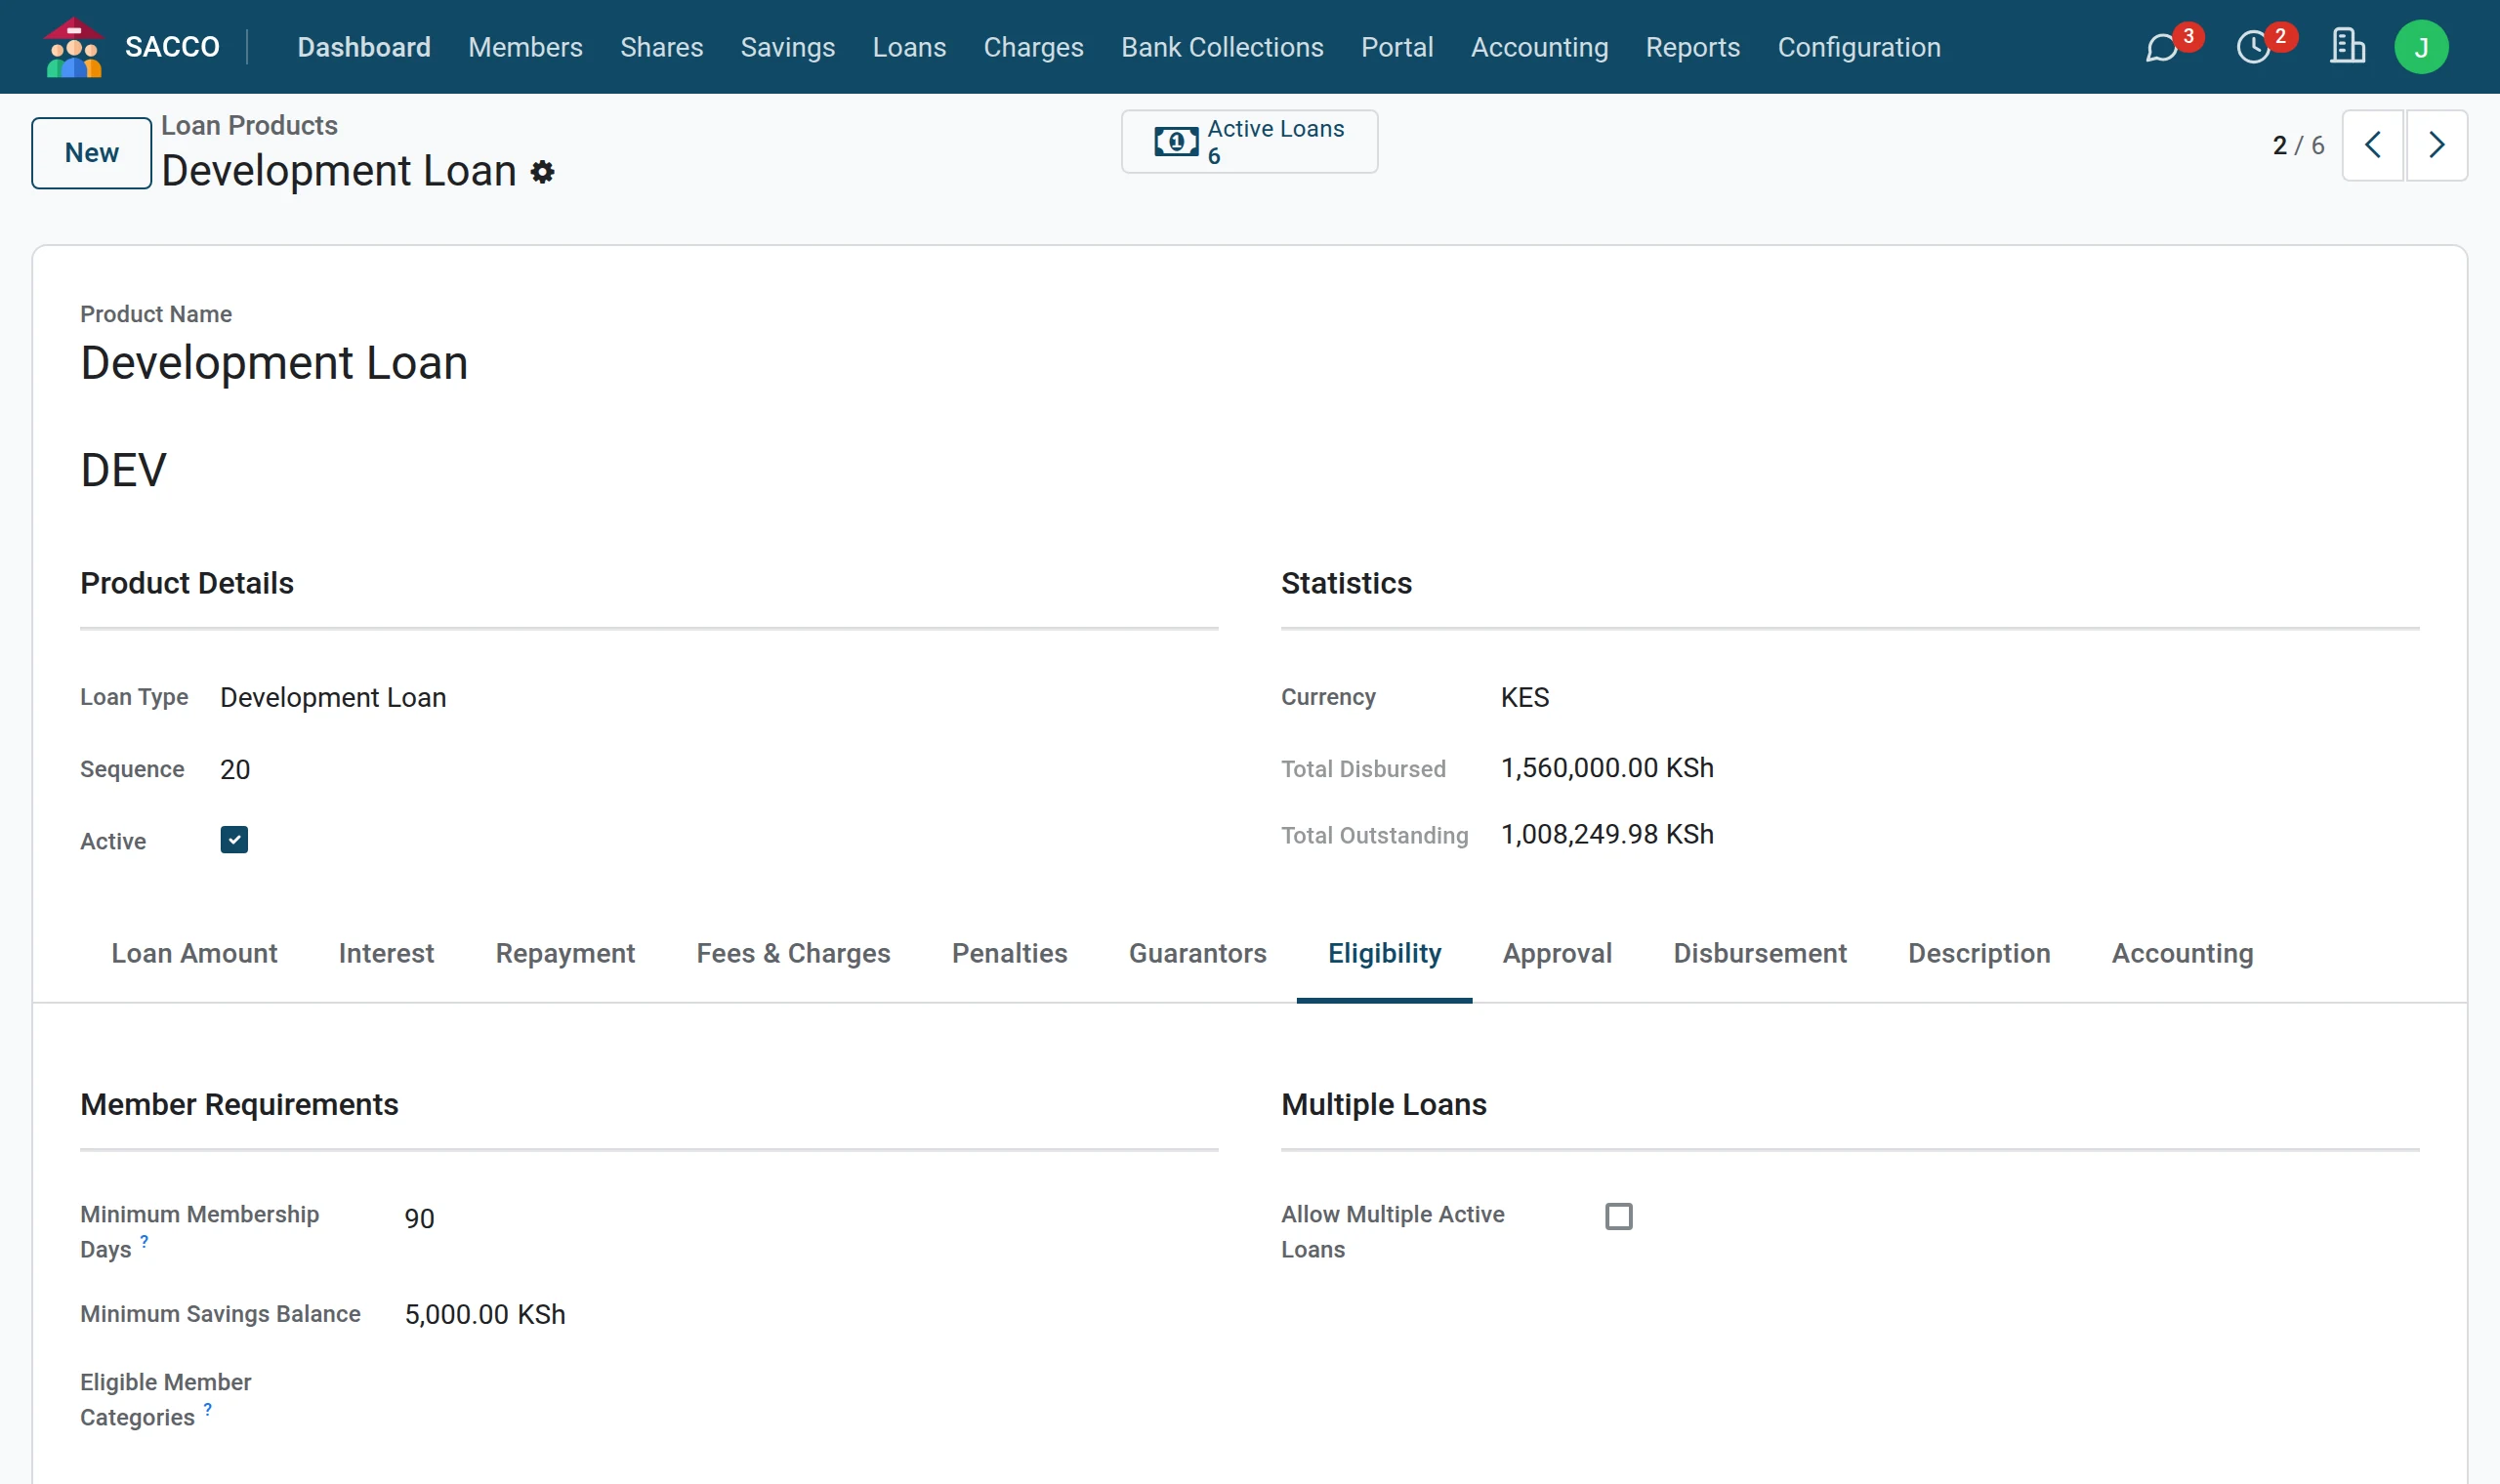Click the gear actions icon beside Development Loan
This screenshot has height=1484, width=2500.
542,172
